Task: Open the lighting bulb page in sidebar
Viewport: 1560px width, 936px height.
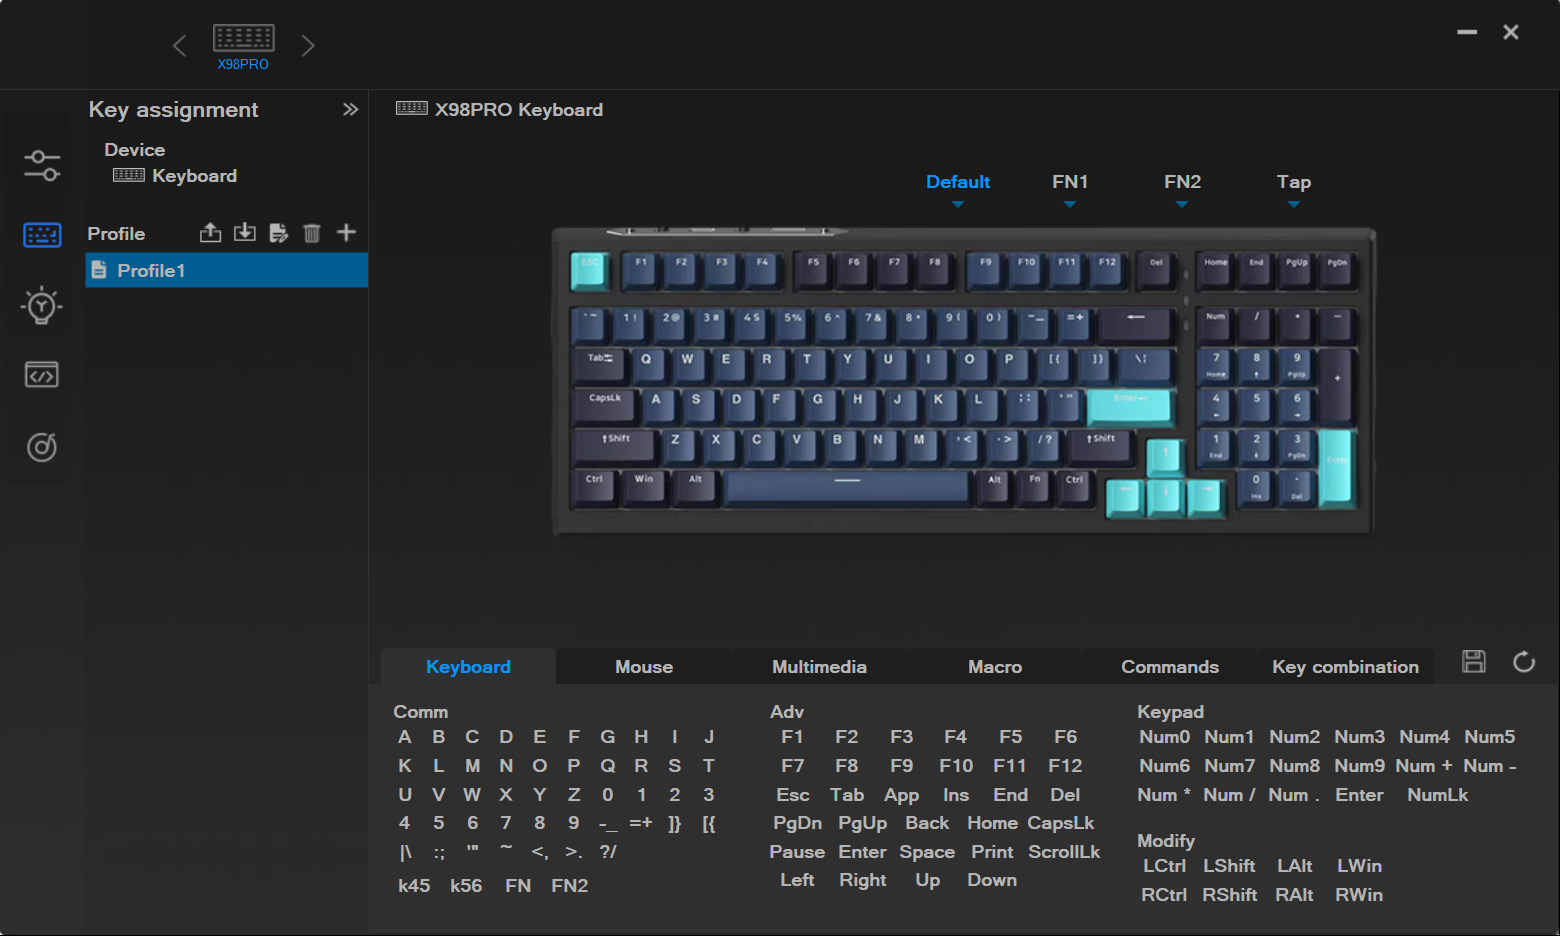Action: tap(42, 306)
